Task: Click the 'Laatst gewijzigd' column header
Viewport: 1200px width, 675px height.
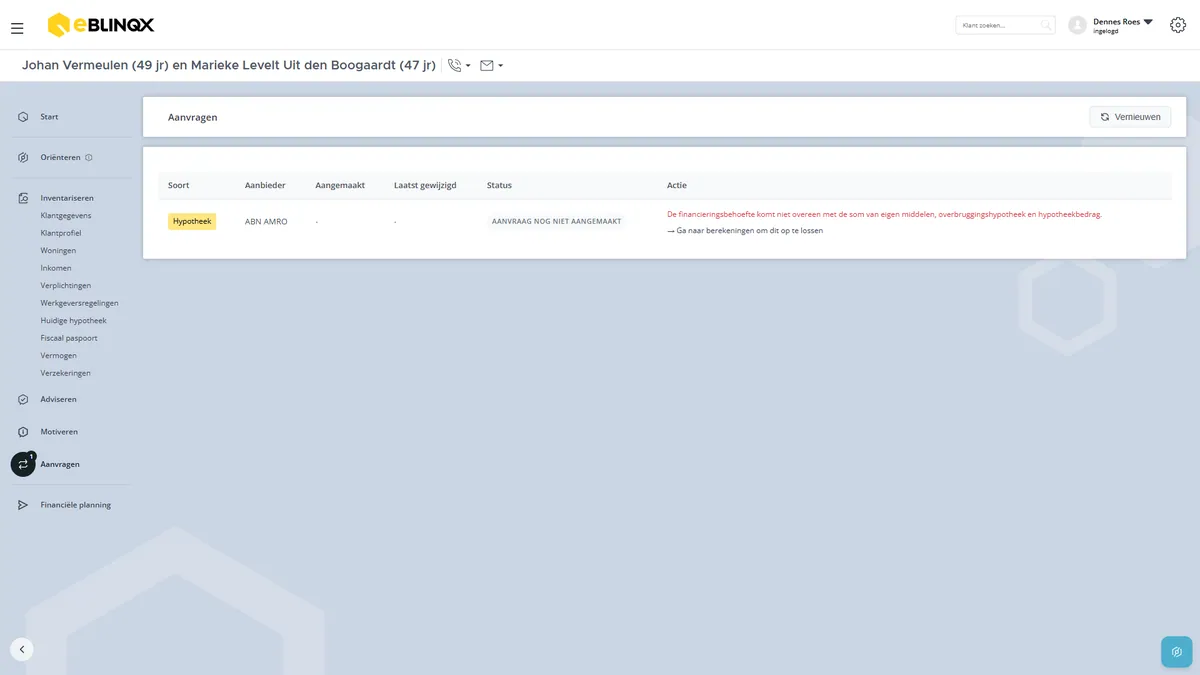Action: (425, 185)
